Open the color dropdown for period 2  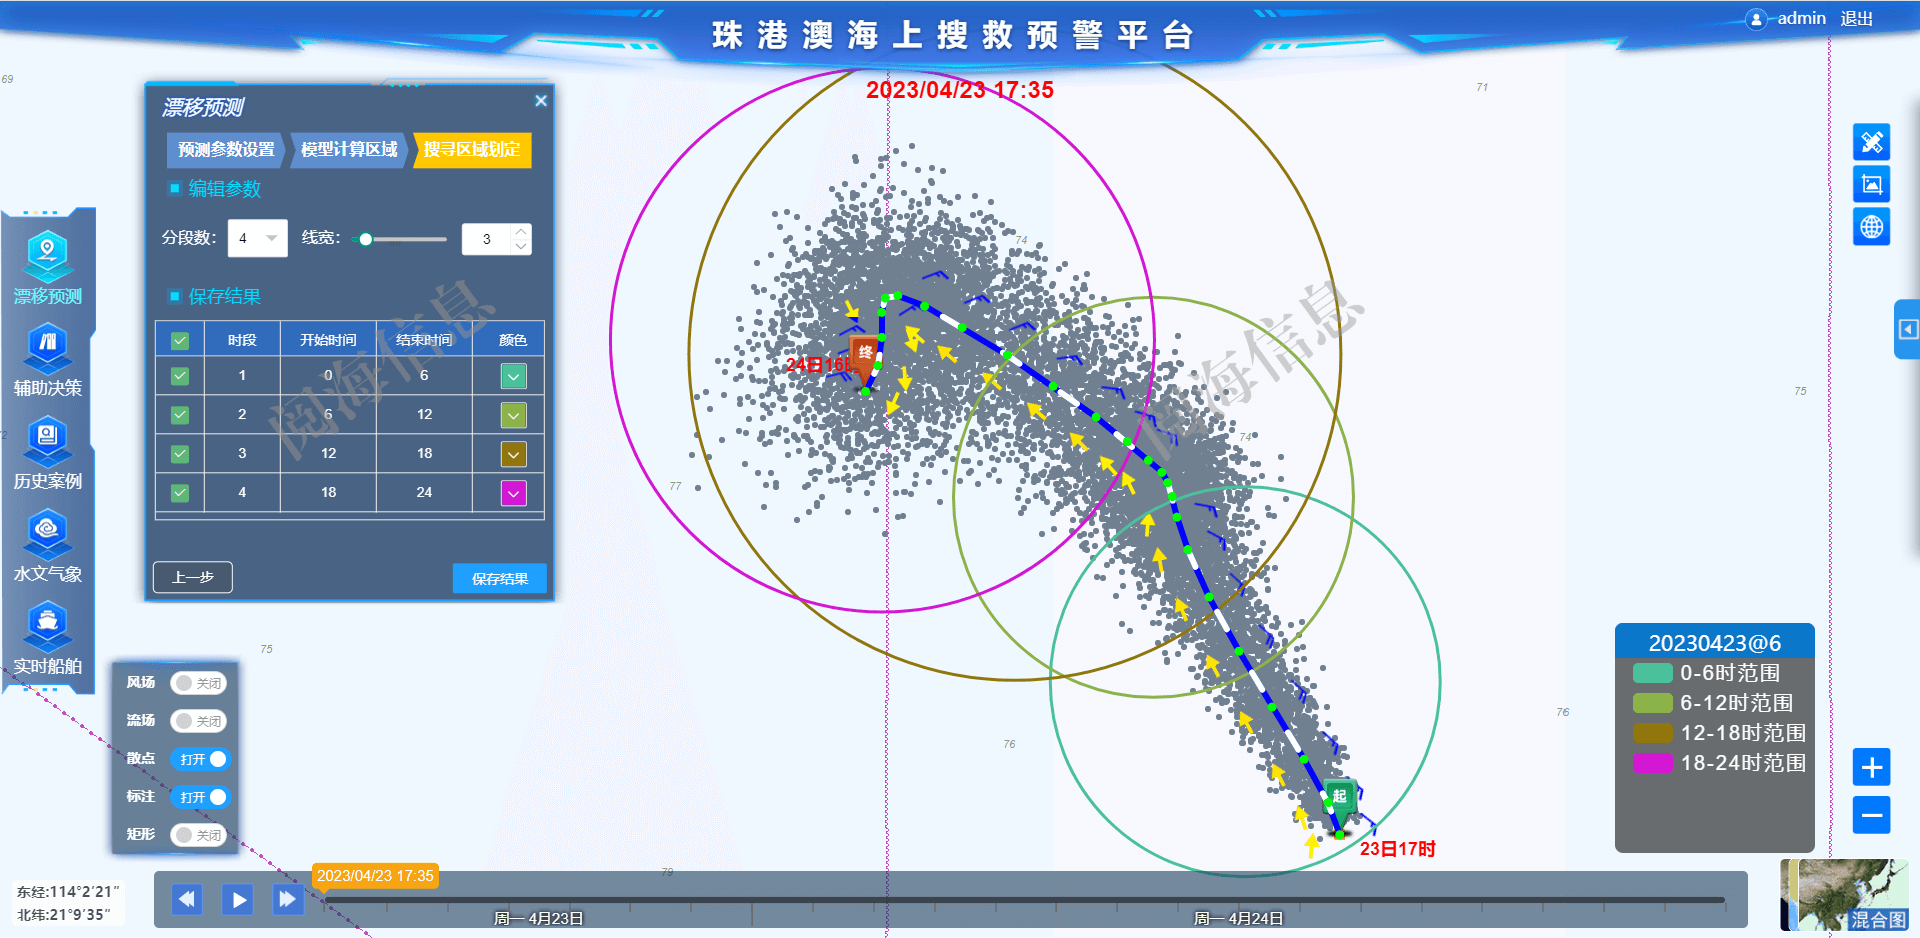pyautogui.click(x=513, y=415)
